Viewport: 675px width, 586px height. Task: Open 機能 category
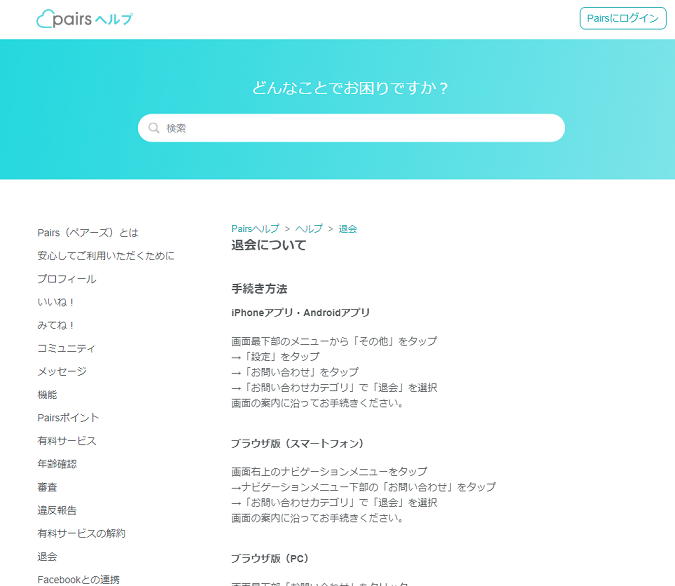pos(47,395)
